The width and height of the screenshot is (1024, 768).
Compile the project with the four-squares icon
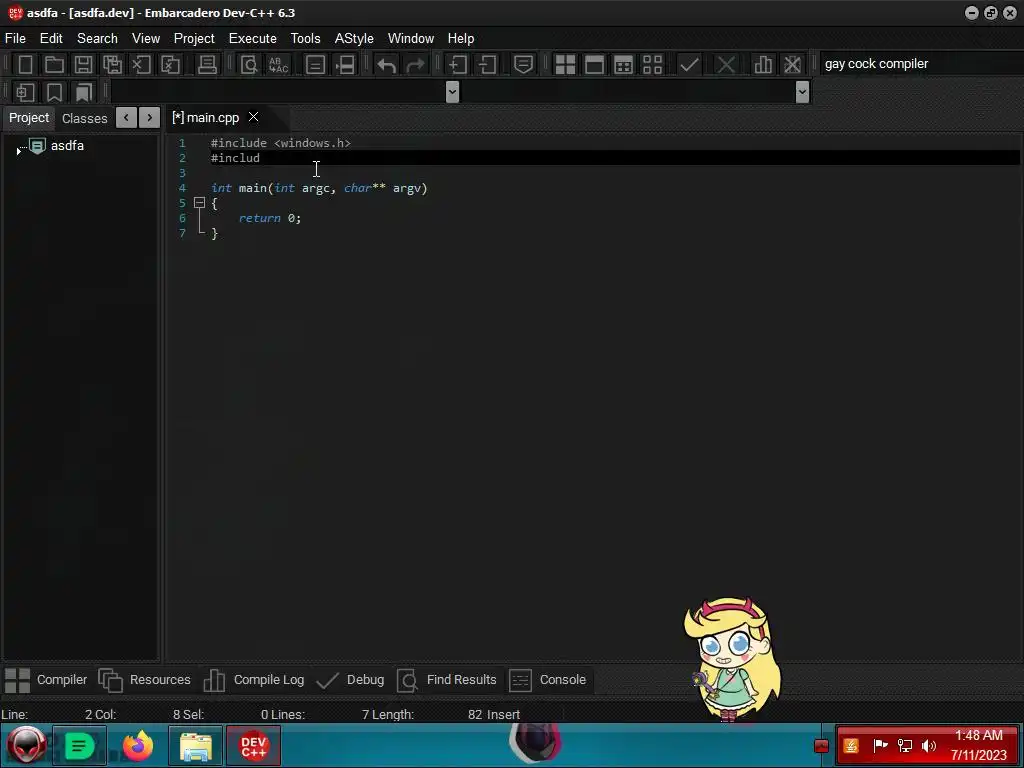tap(565, 65)
